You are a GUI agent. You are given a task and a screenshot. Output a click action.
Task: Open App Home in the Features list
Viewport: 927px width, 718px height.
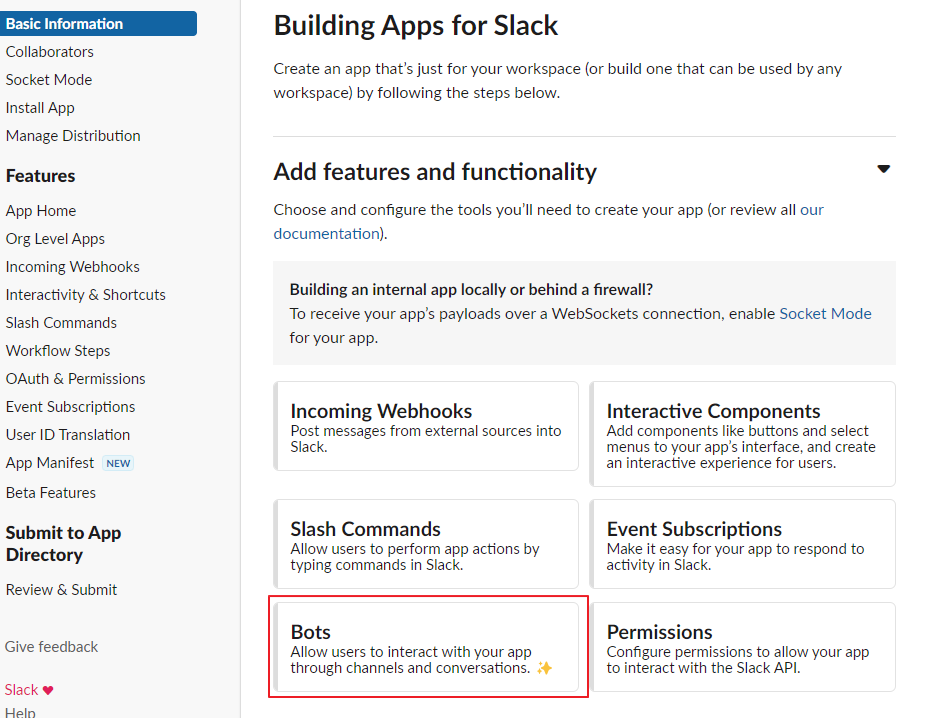[41, 211]
